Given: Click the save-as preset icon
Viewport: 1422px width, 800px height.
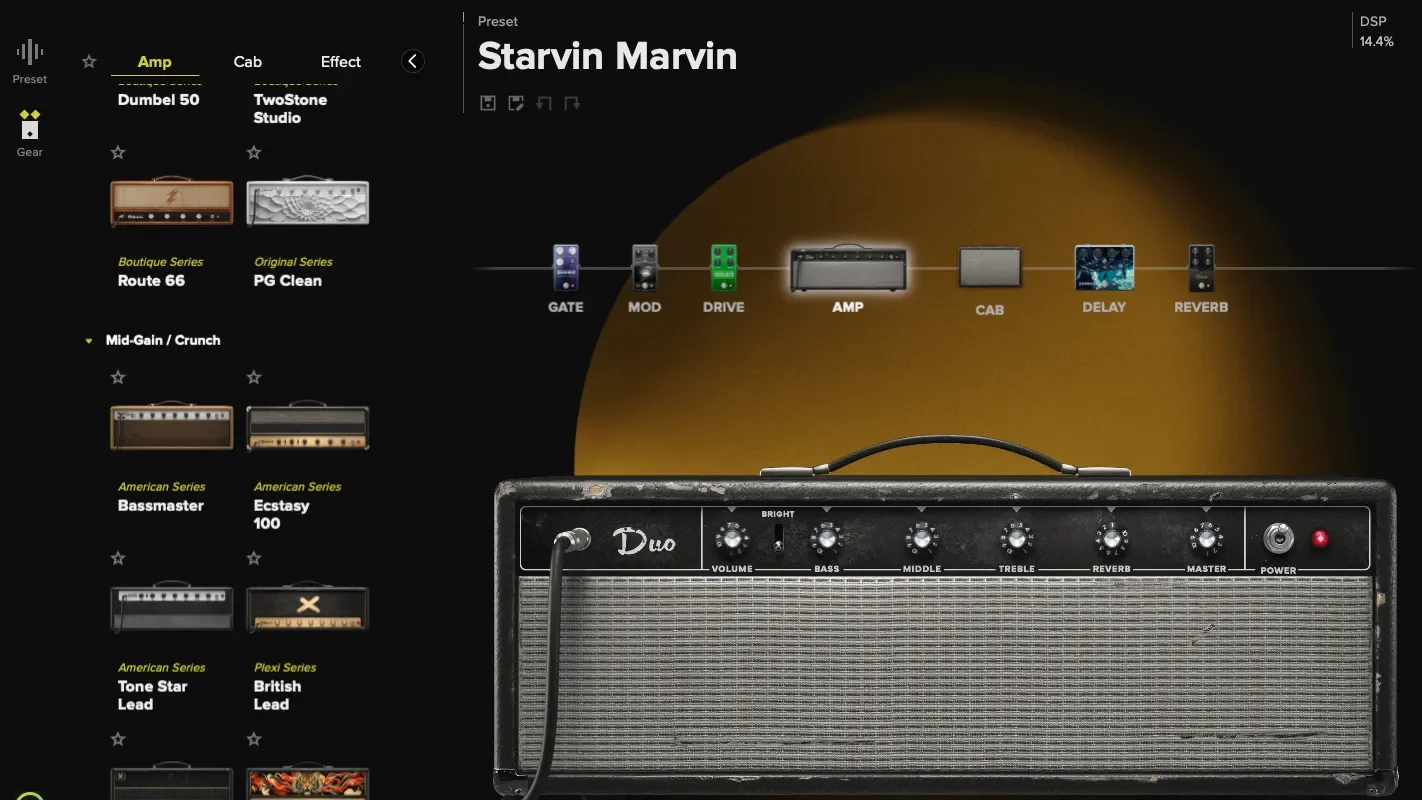Looking at the screenshot, I should click(x=516, y=103).
